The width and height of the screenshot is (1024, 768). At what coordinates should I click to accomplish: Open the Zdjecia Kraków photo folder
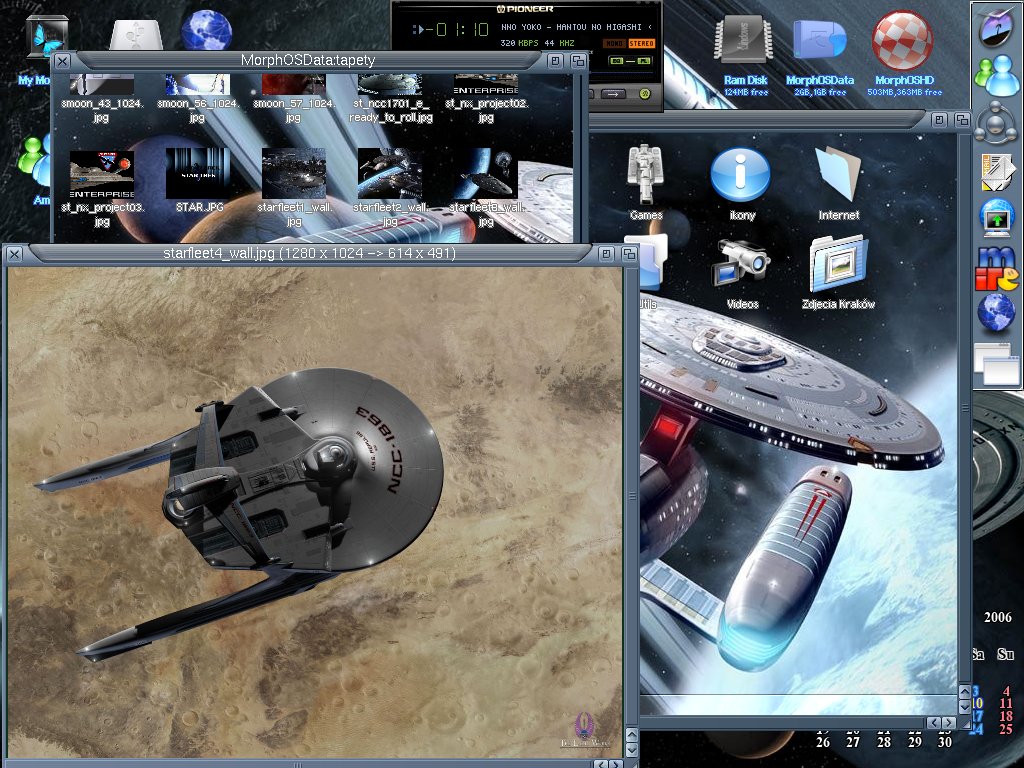pos(839,264)
